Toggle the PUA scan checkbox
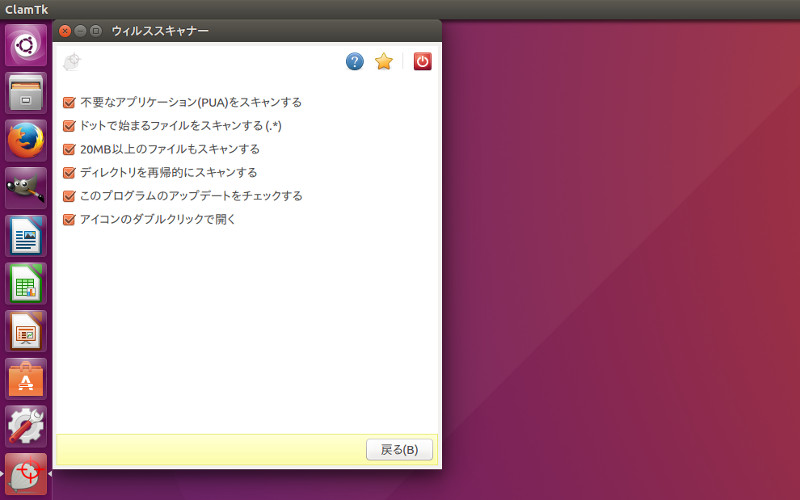 click(69, 103)
